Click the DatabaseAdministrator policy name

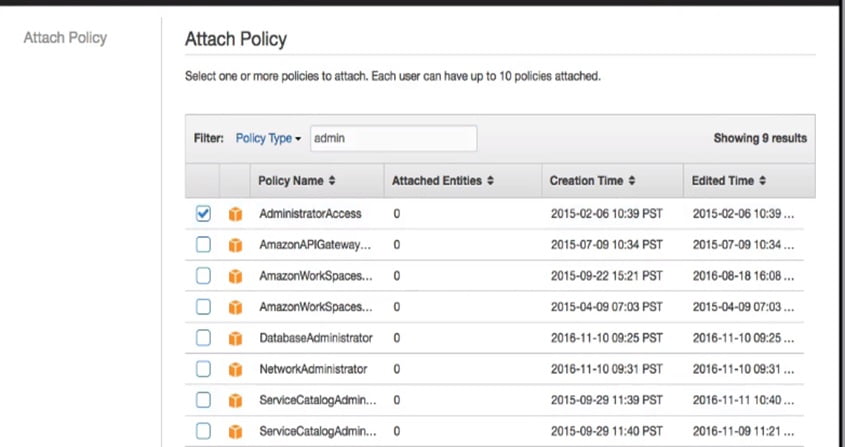[x=316, y=338]
